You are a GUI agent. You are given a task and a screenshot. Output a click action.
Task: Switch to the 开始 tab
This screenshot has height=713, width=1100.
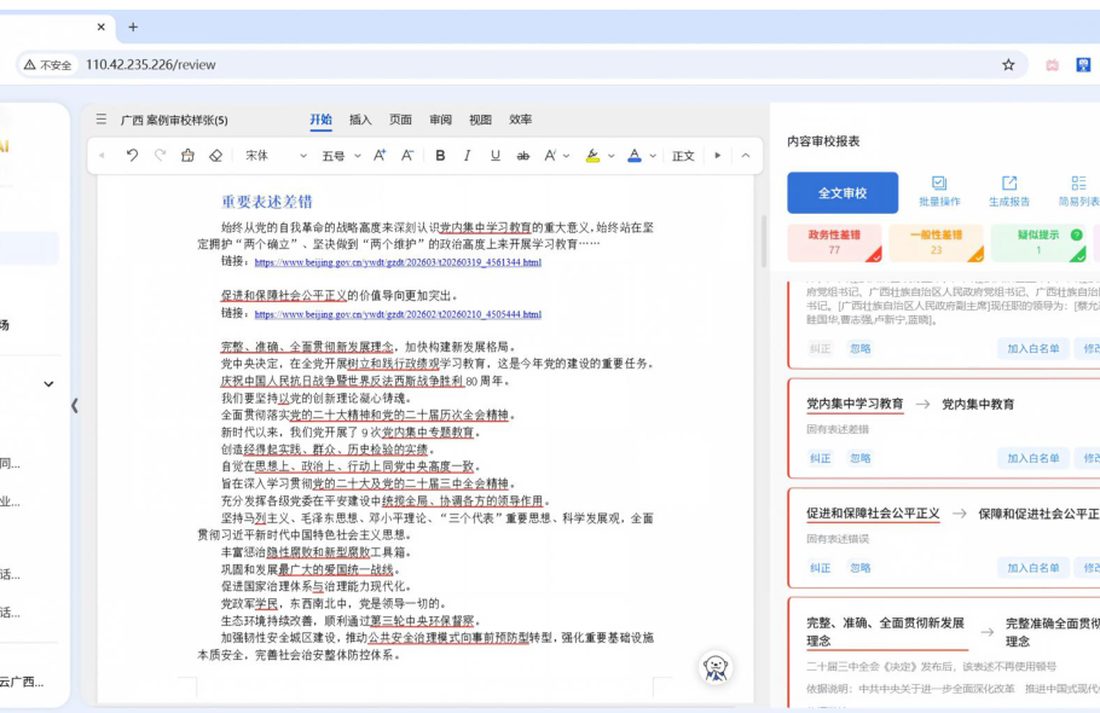coord(321,119)
